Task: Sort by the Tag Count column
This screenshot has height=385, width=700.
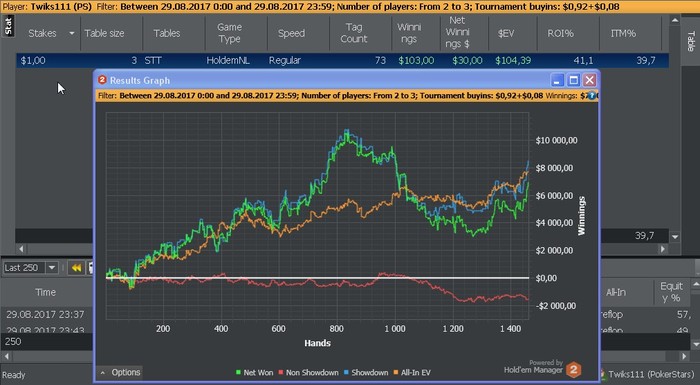Action: [x=354, y=33]
